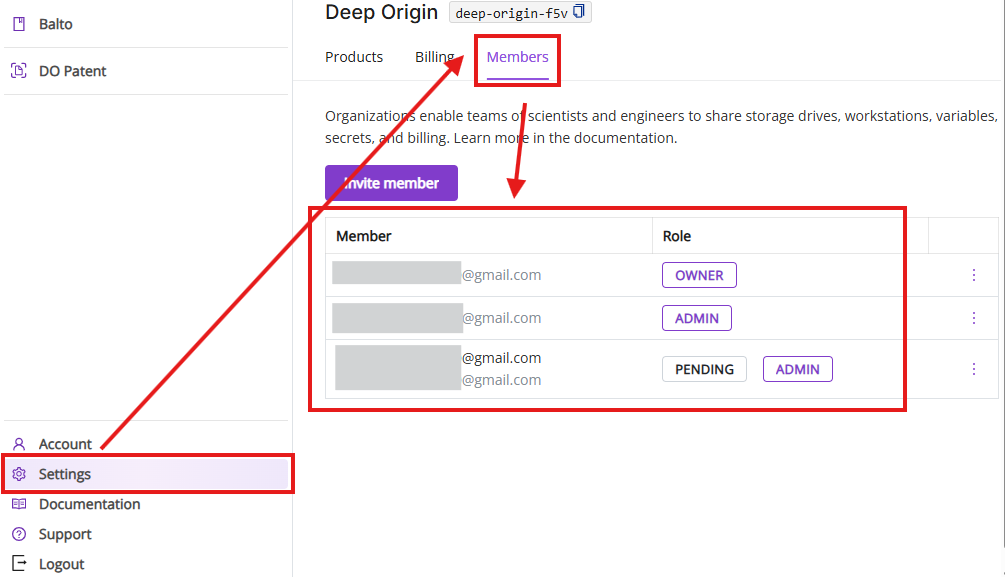Switch to the Products tab

(x=354, y=57)
